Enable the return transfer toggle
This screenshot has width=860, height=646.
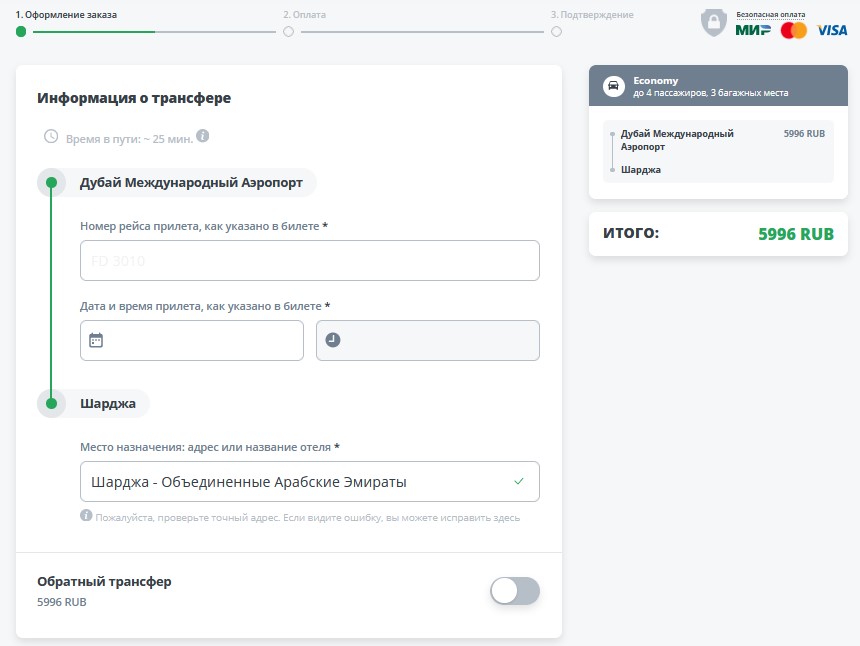515,591
